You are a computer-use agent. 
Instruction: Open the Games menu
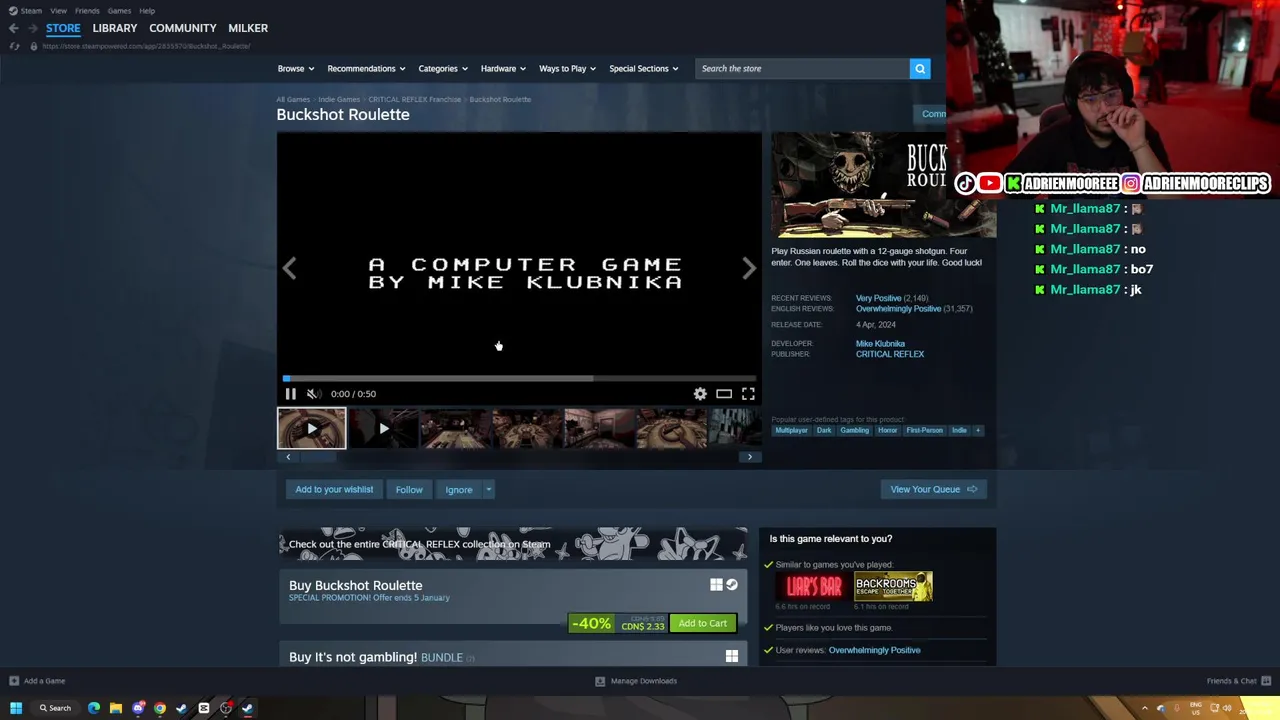pyautogui.click(x=119, y=11)
